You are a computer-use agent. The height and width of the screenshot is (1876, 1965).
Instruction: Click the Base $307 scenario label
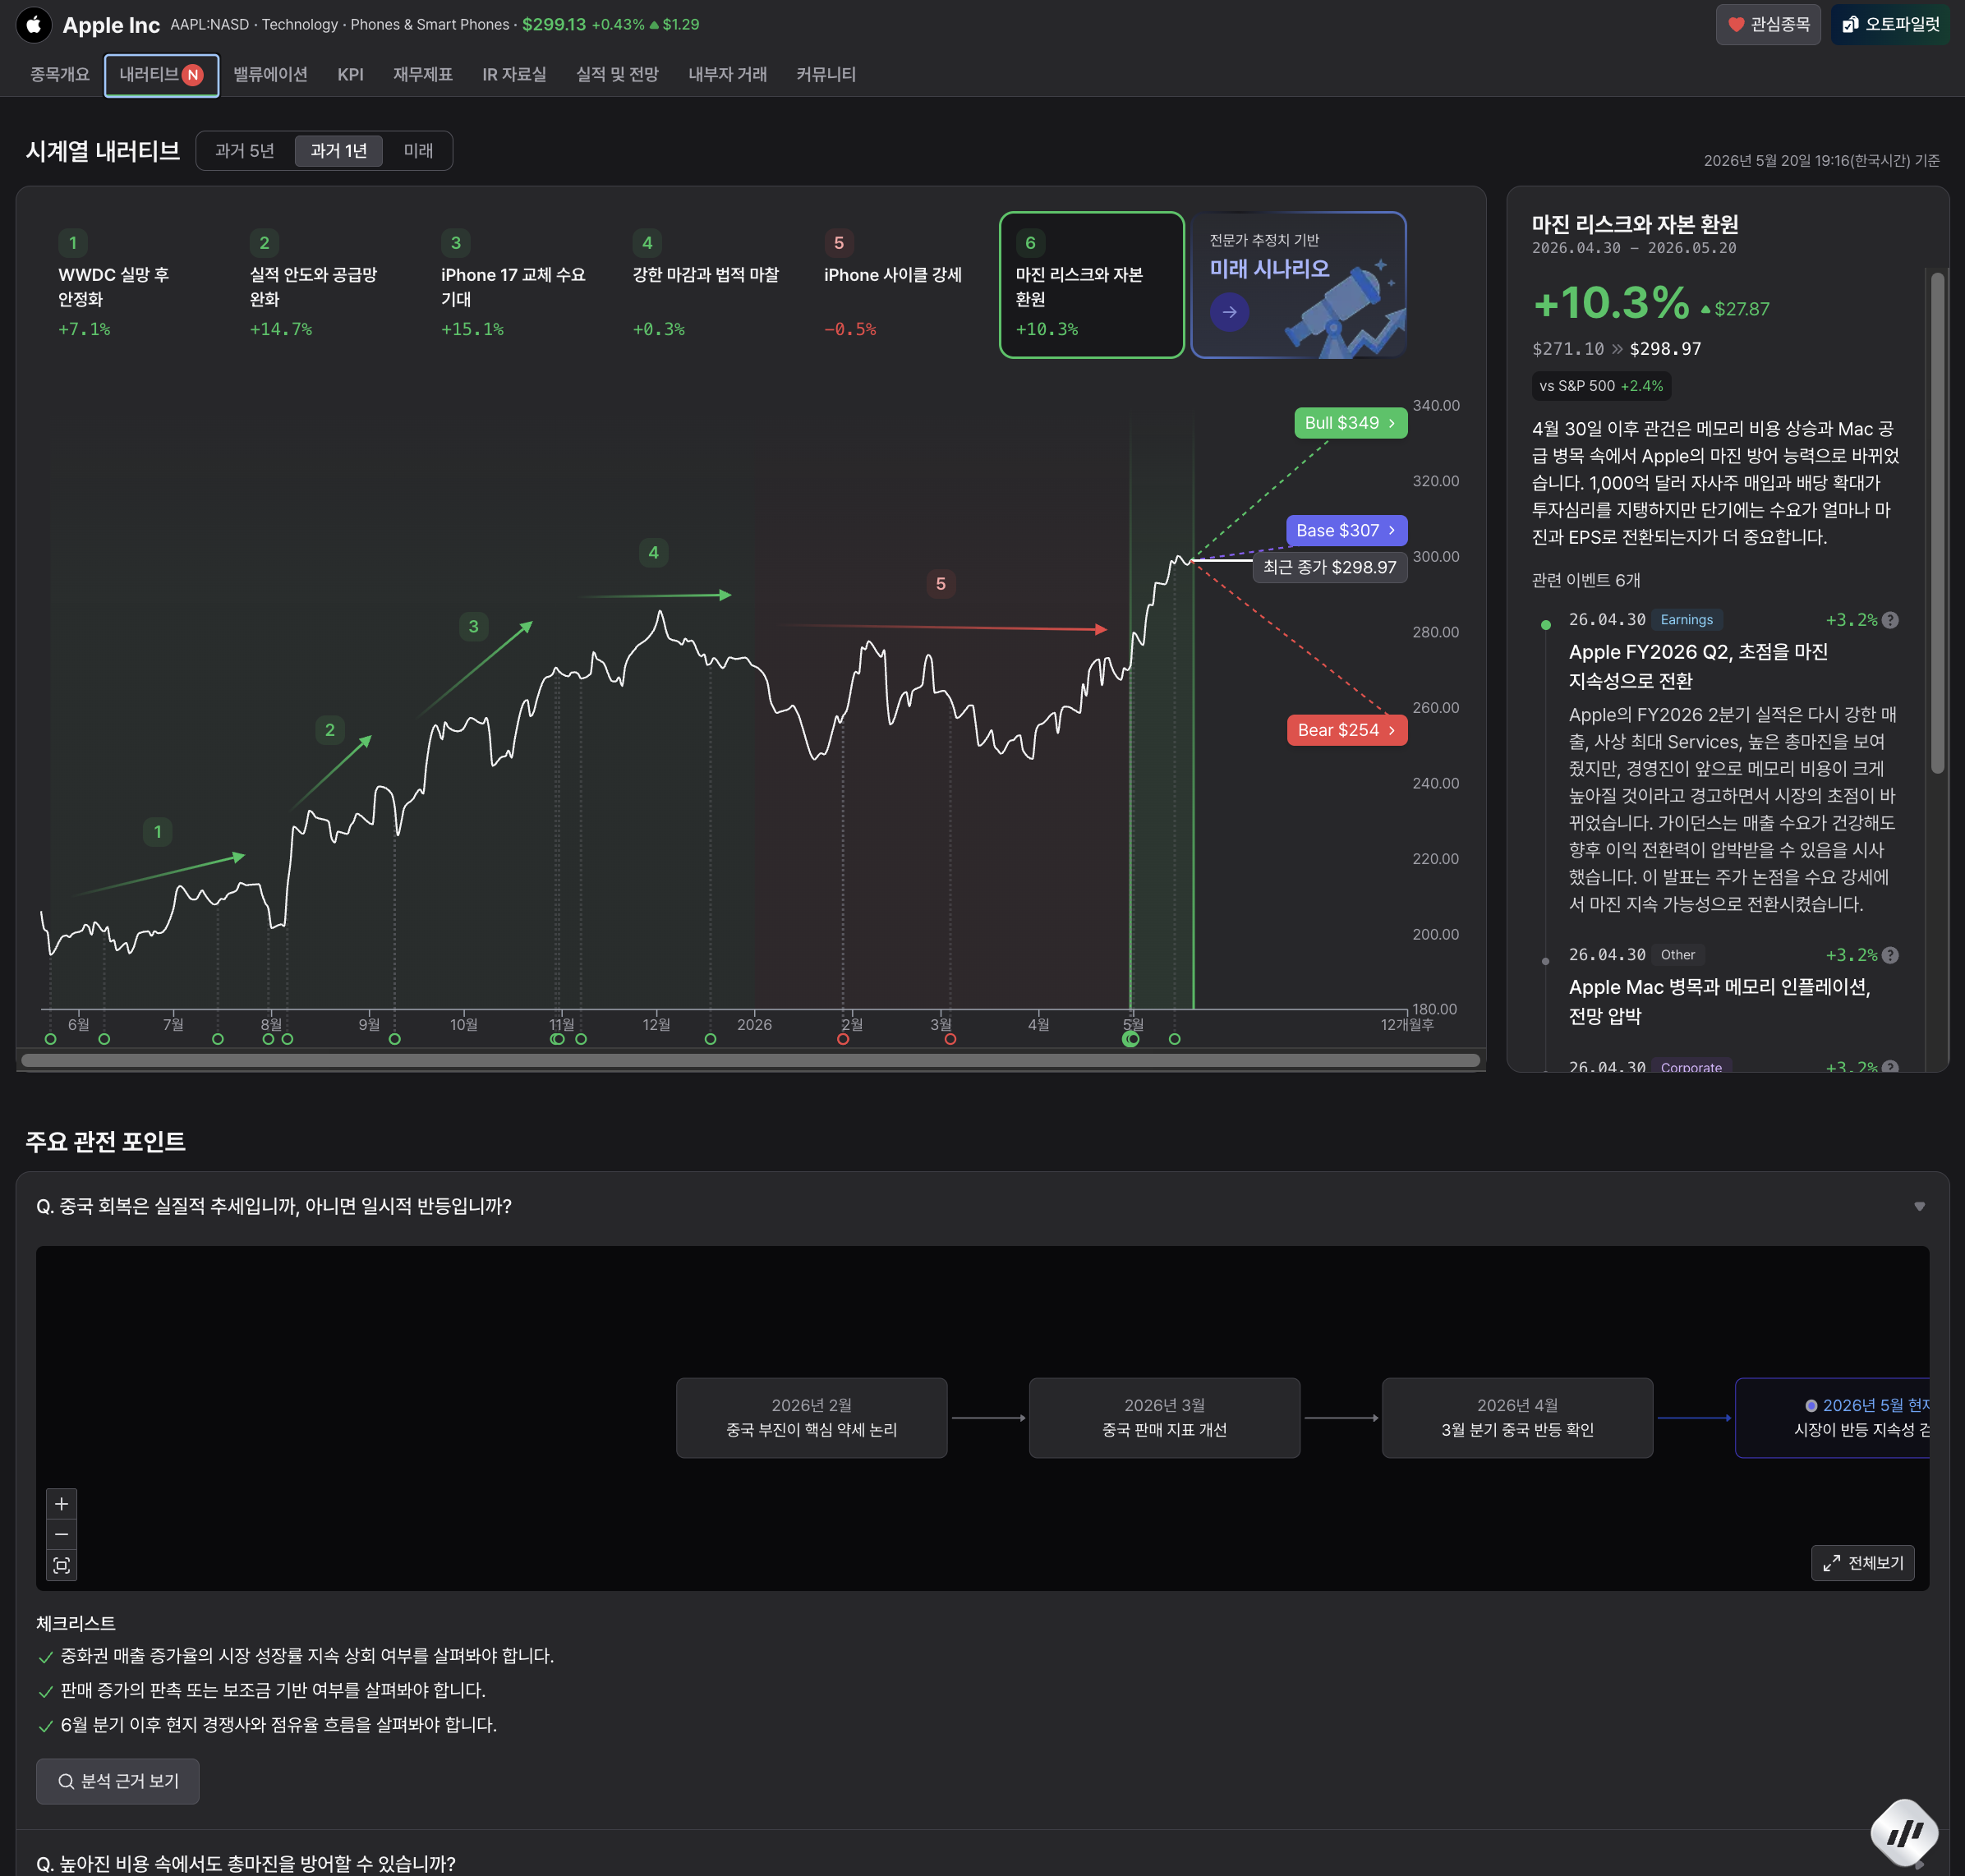(x=1346, y=530)
